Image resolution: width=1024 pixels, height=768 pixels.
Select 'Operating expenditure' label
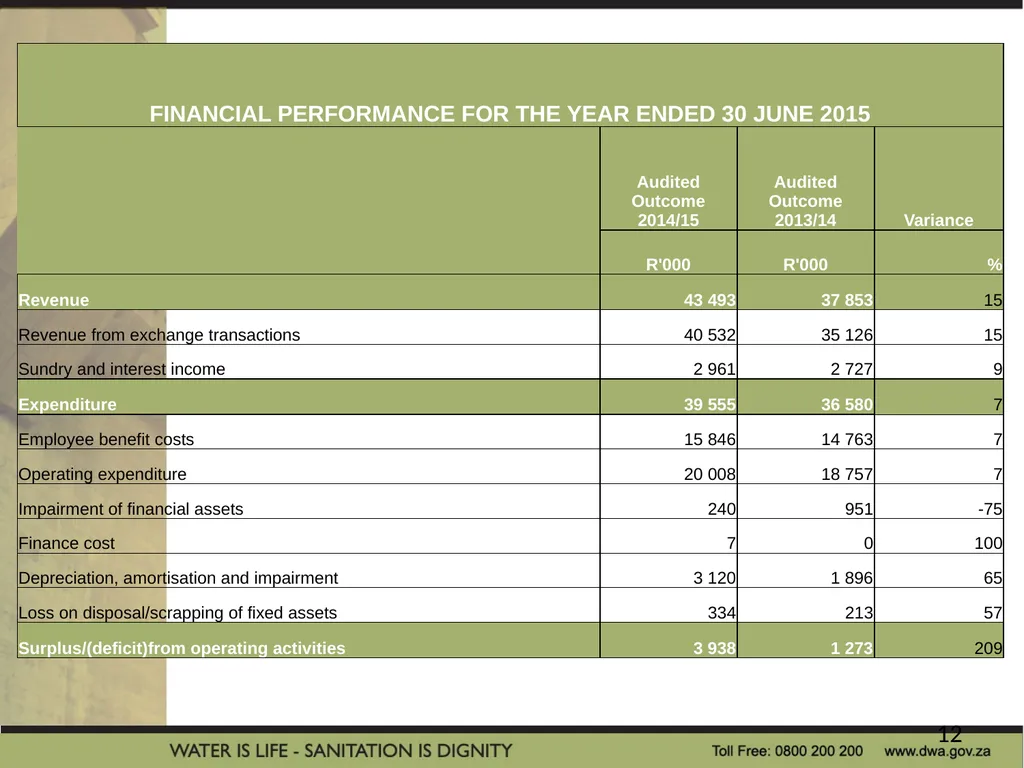pos(102,474)
